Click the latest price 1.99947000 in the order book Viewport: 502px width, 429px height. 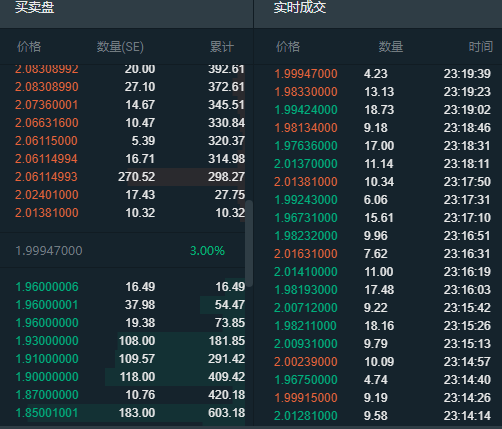tap(49, 251)
